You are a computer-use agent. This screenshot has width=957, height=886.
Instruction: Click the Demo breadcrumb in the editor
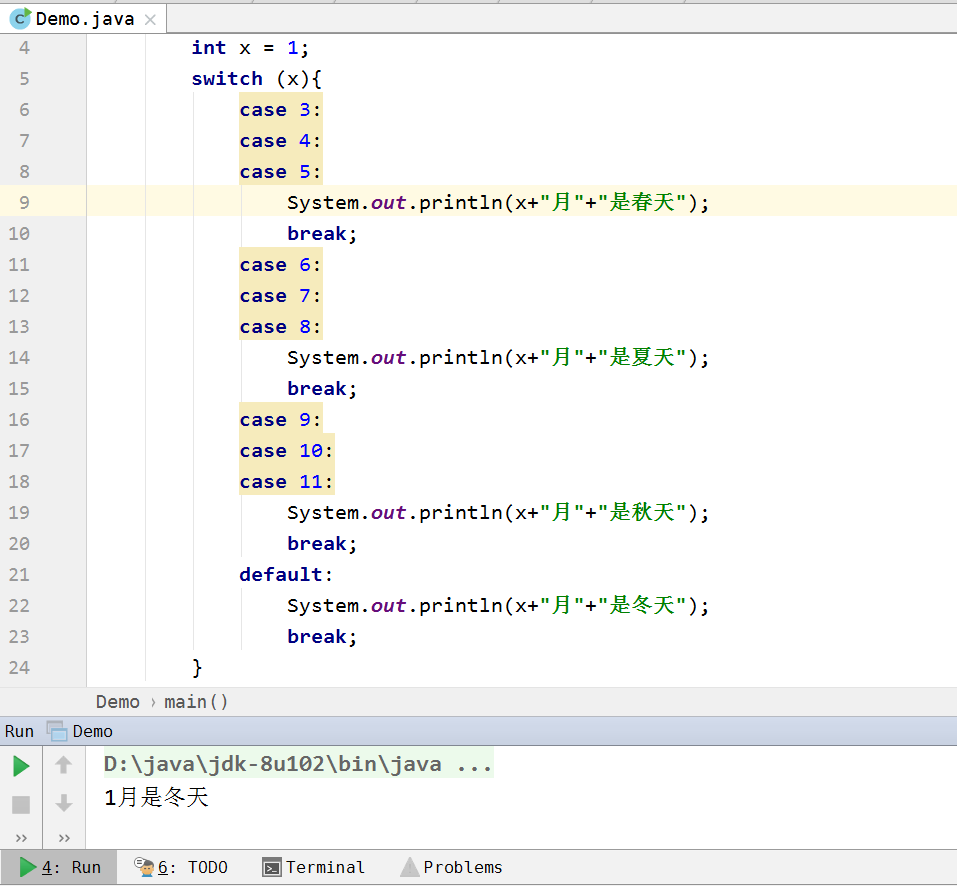pos(118,702)
